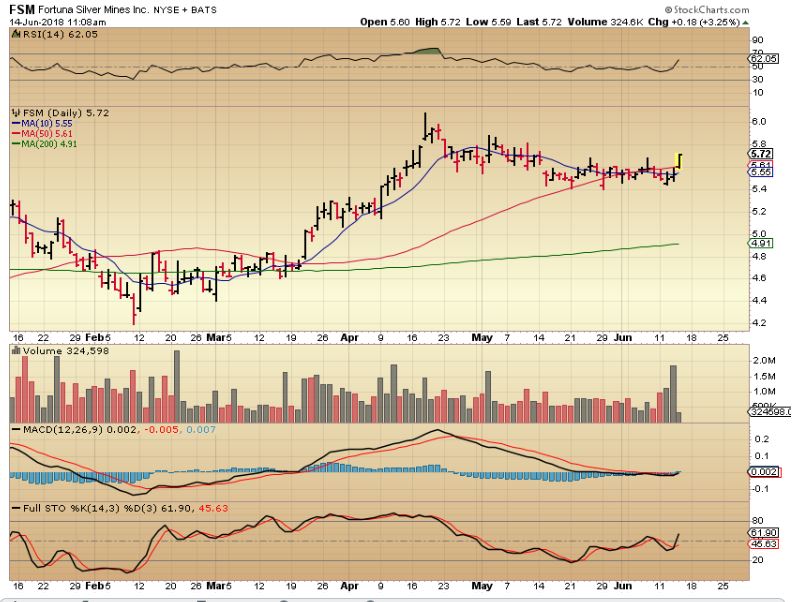Click the StockCharts.com copyright text
Viewport: 812px width, 602px height.
707,9
